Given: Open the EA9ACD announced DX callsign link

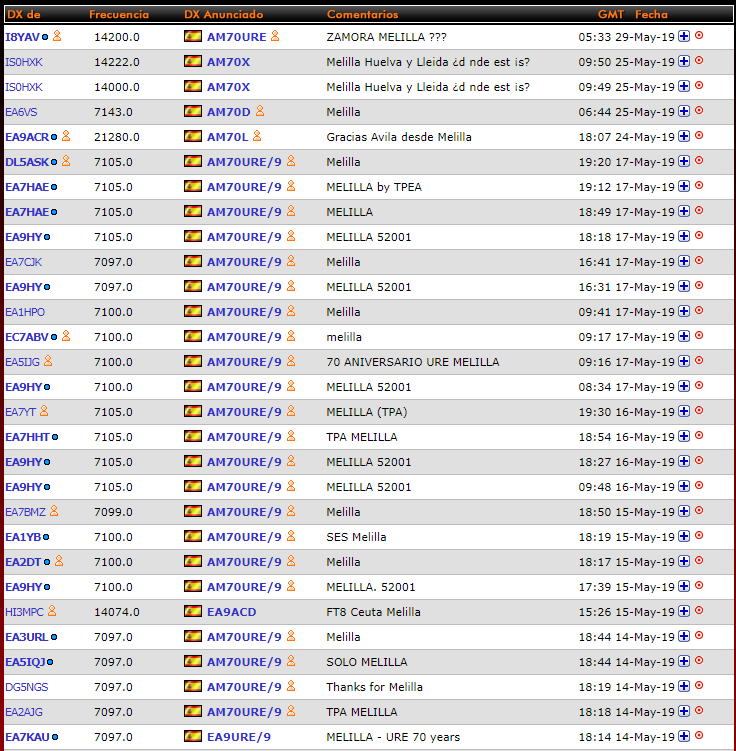Looking at the screenshot, I should pos(231,612).
